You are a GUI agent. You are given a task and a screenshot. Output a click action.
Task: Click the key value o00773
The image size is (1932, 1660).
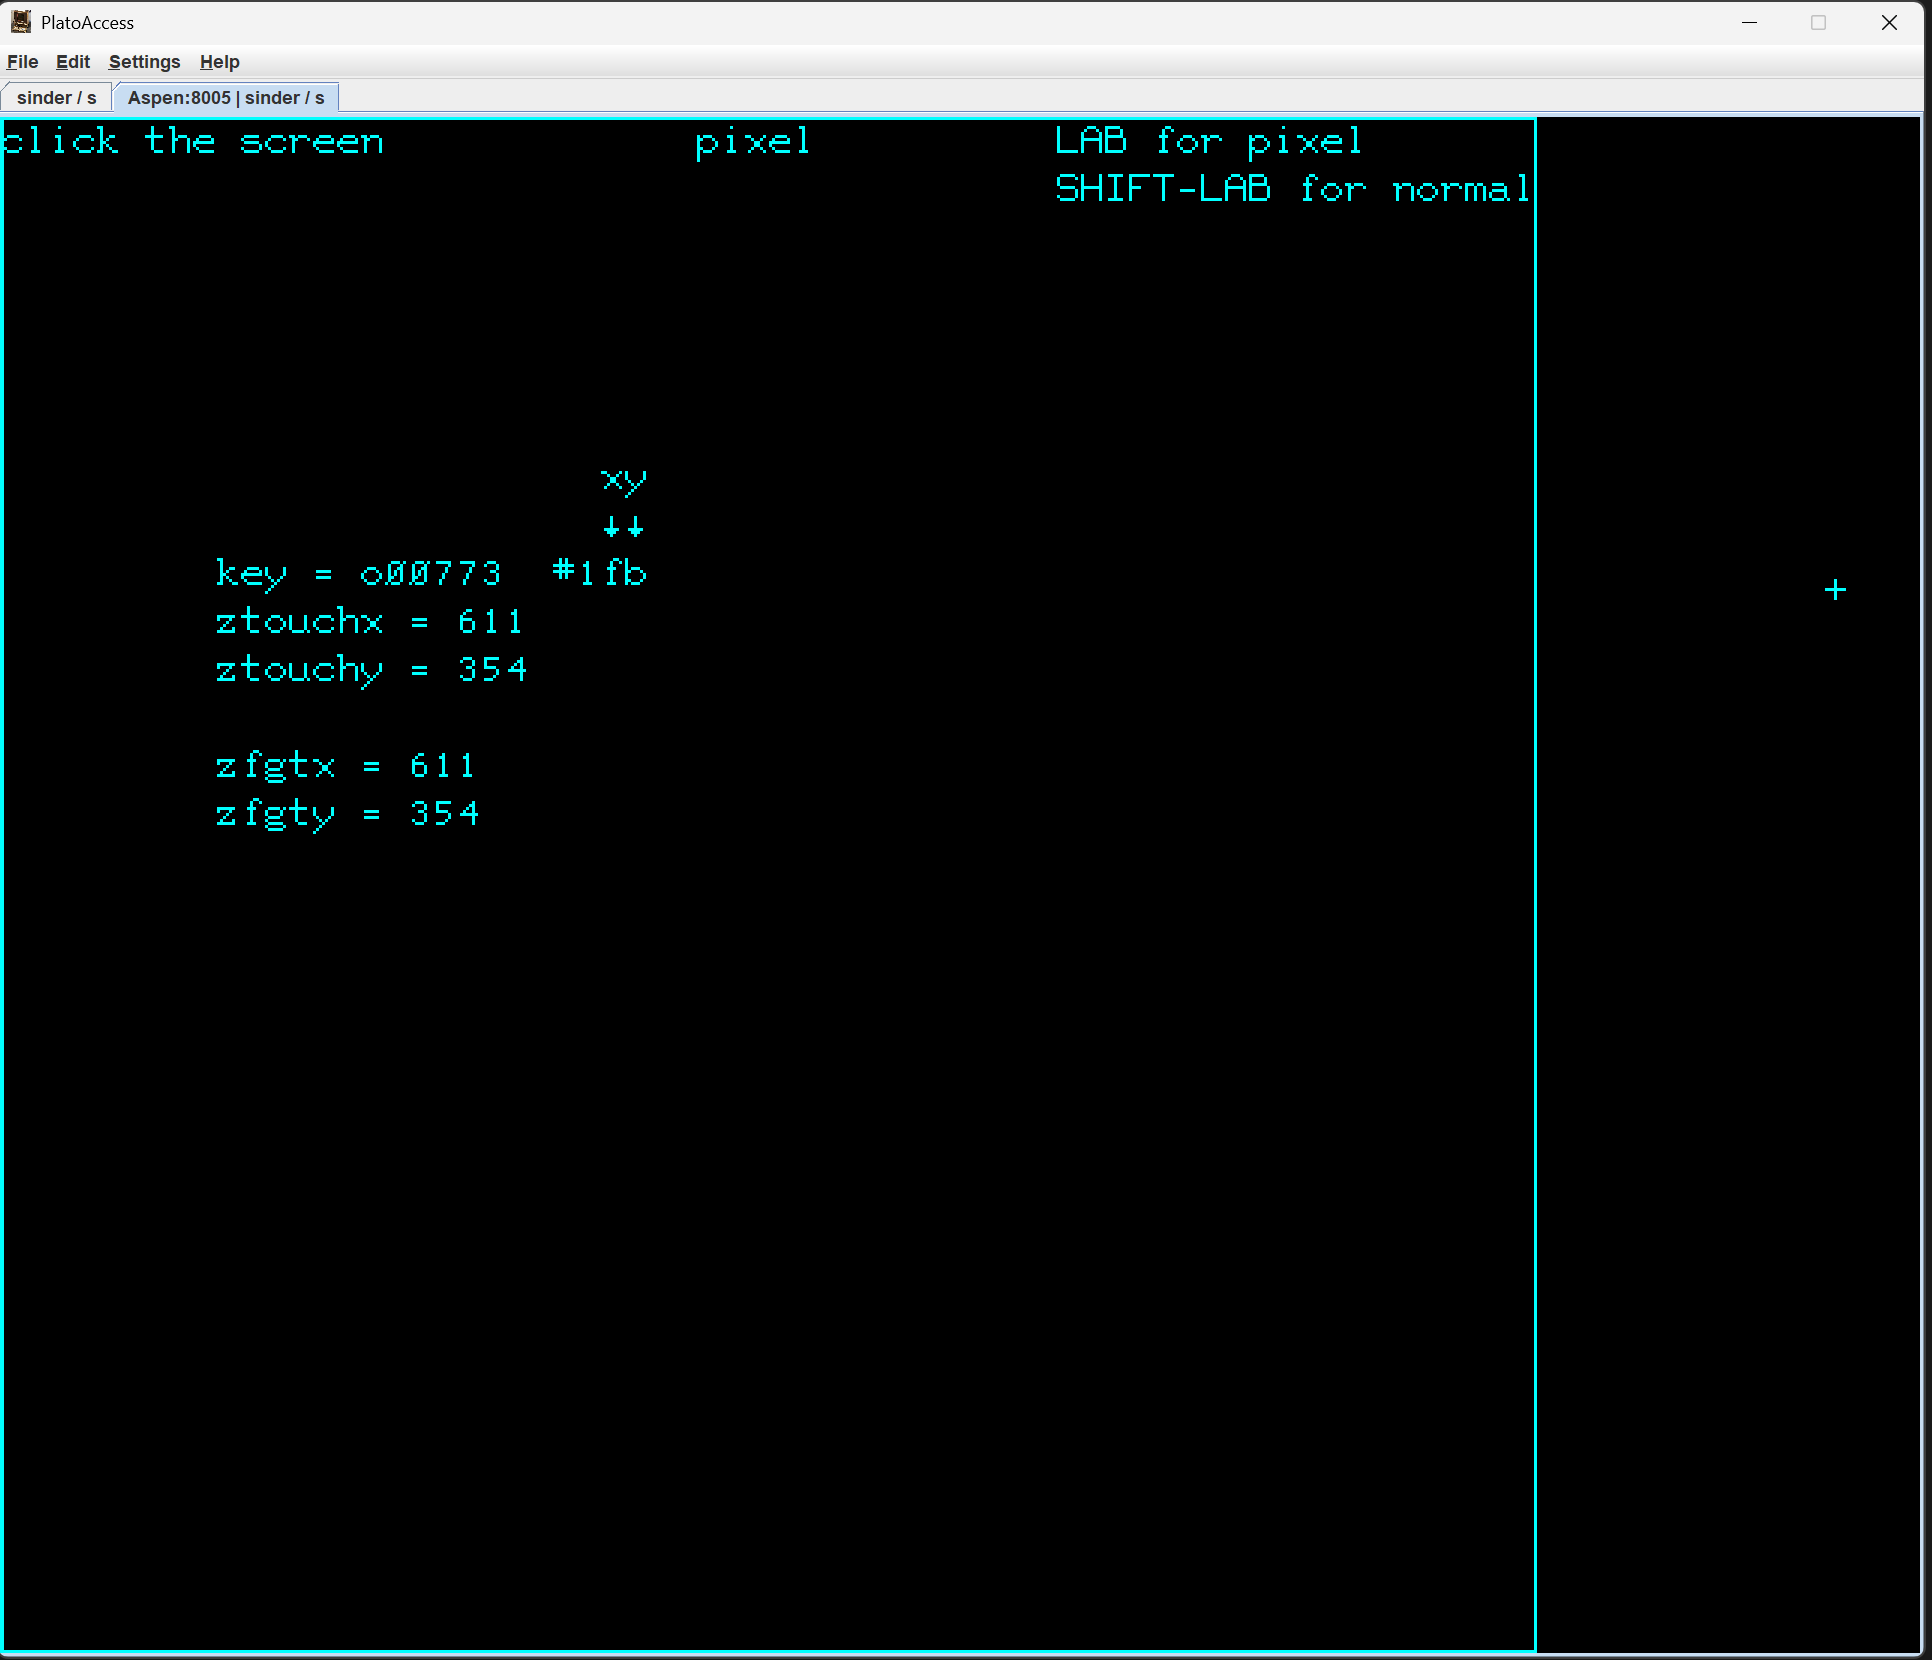click(x=431, y=574)
